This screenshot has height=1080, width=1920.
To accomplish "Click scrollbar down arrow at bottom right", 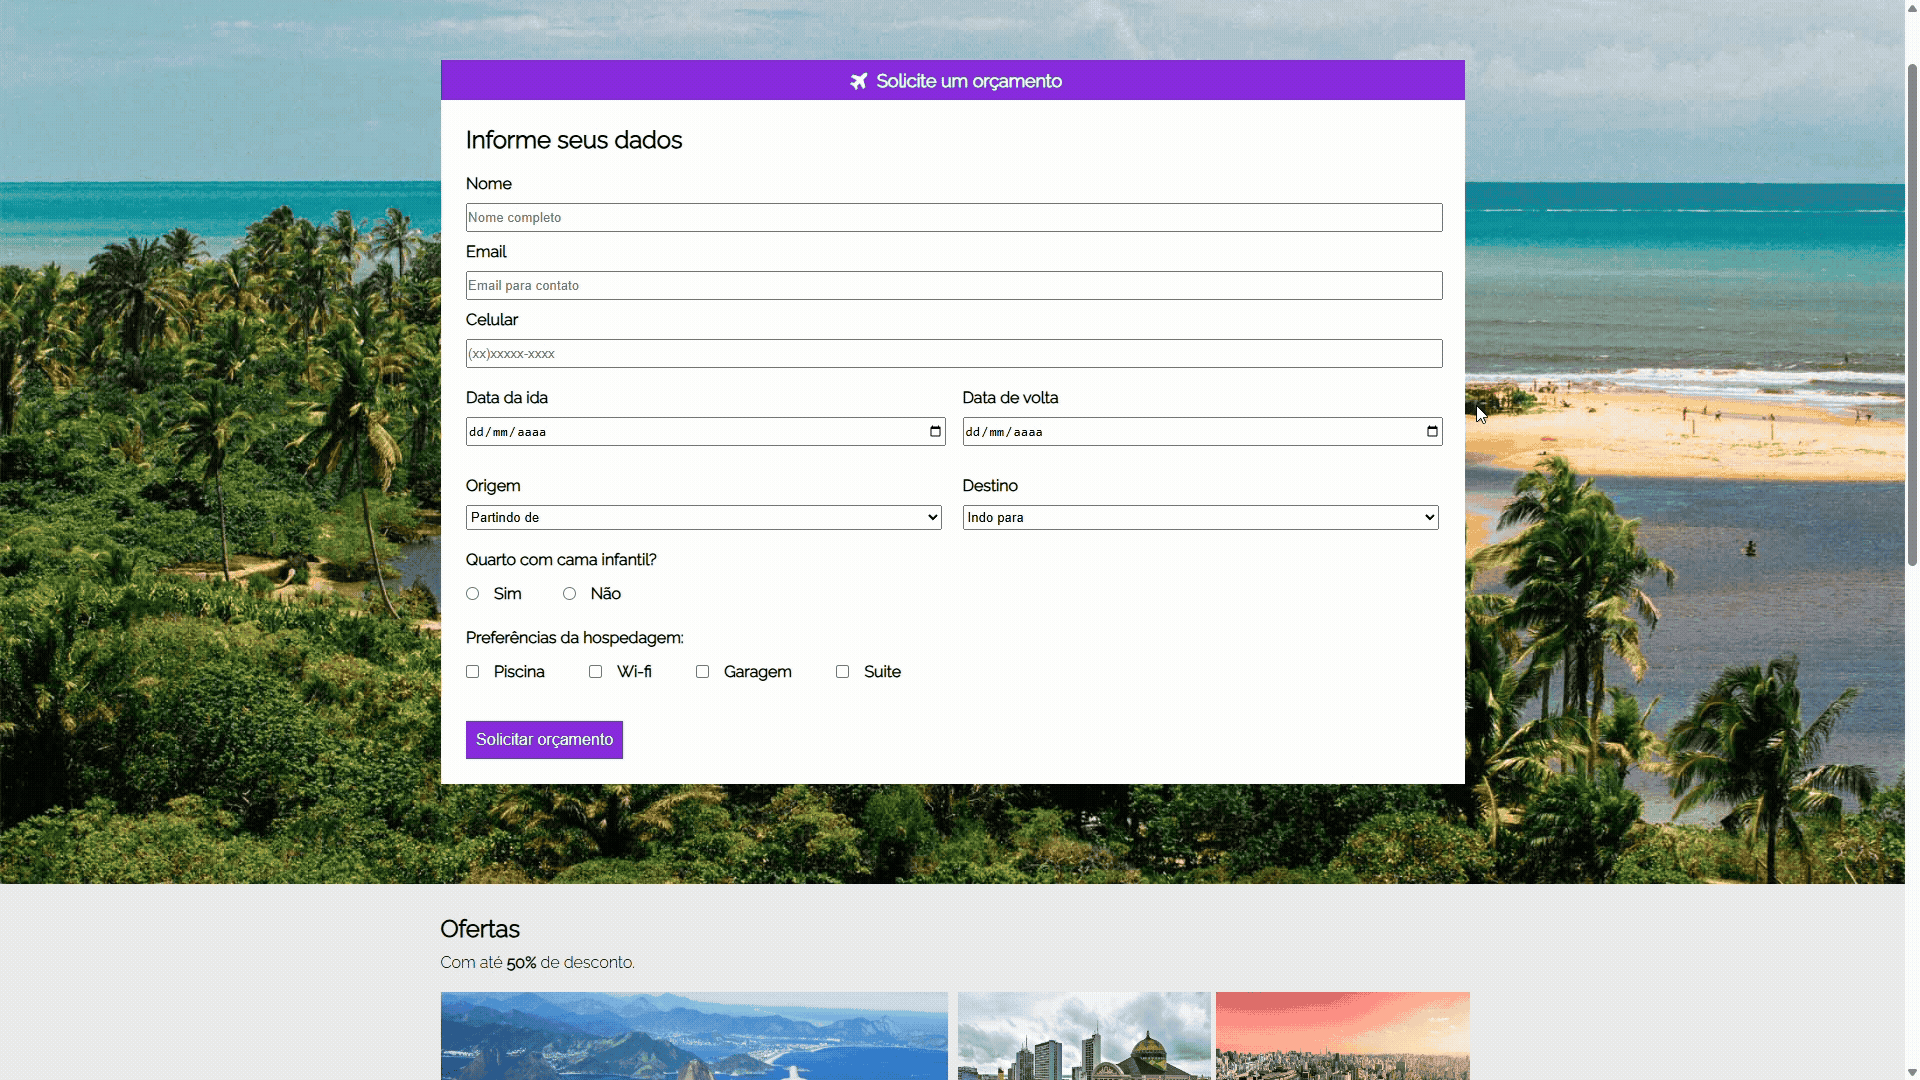I will 1912,1072.
